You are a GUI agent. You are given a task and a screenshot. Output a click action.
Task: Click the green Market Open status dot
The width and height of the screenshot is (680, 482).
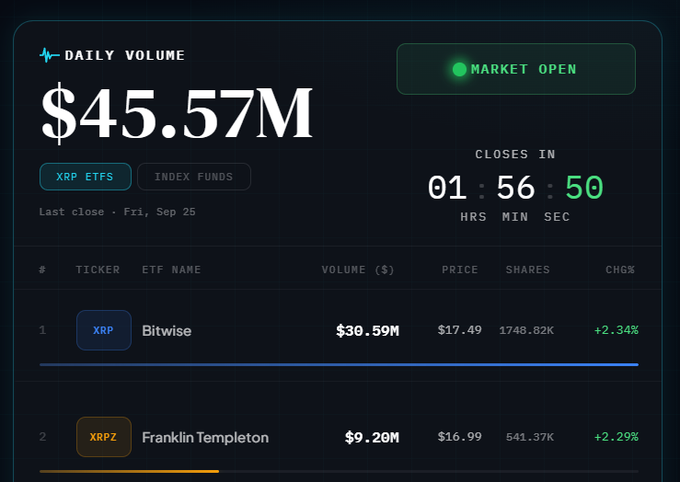pyautogui.click(x=459, y=69)
